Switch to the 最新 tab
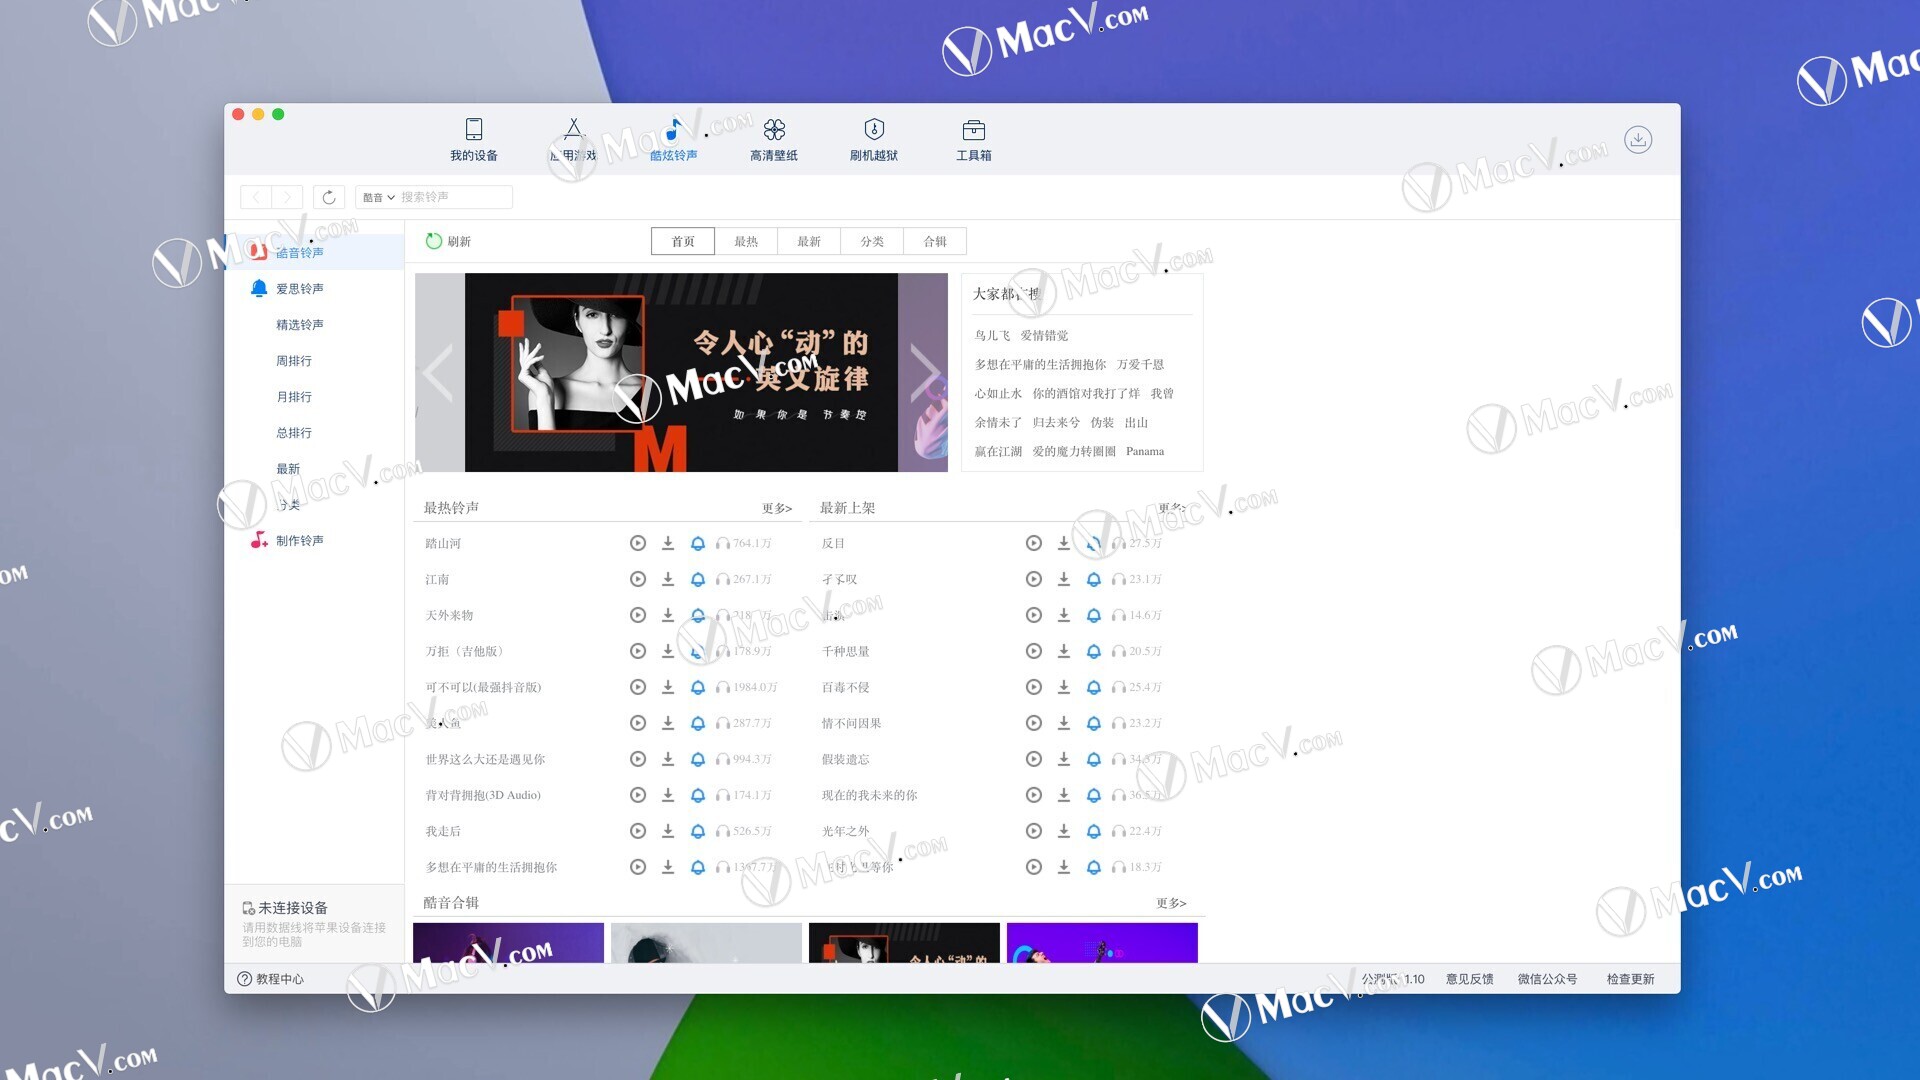The width and height of the screenshot is (1920, 1080). (x=809, y=241)
